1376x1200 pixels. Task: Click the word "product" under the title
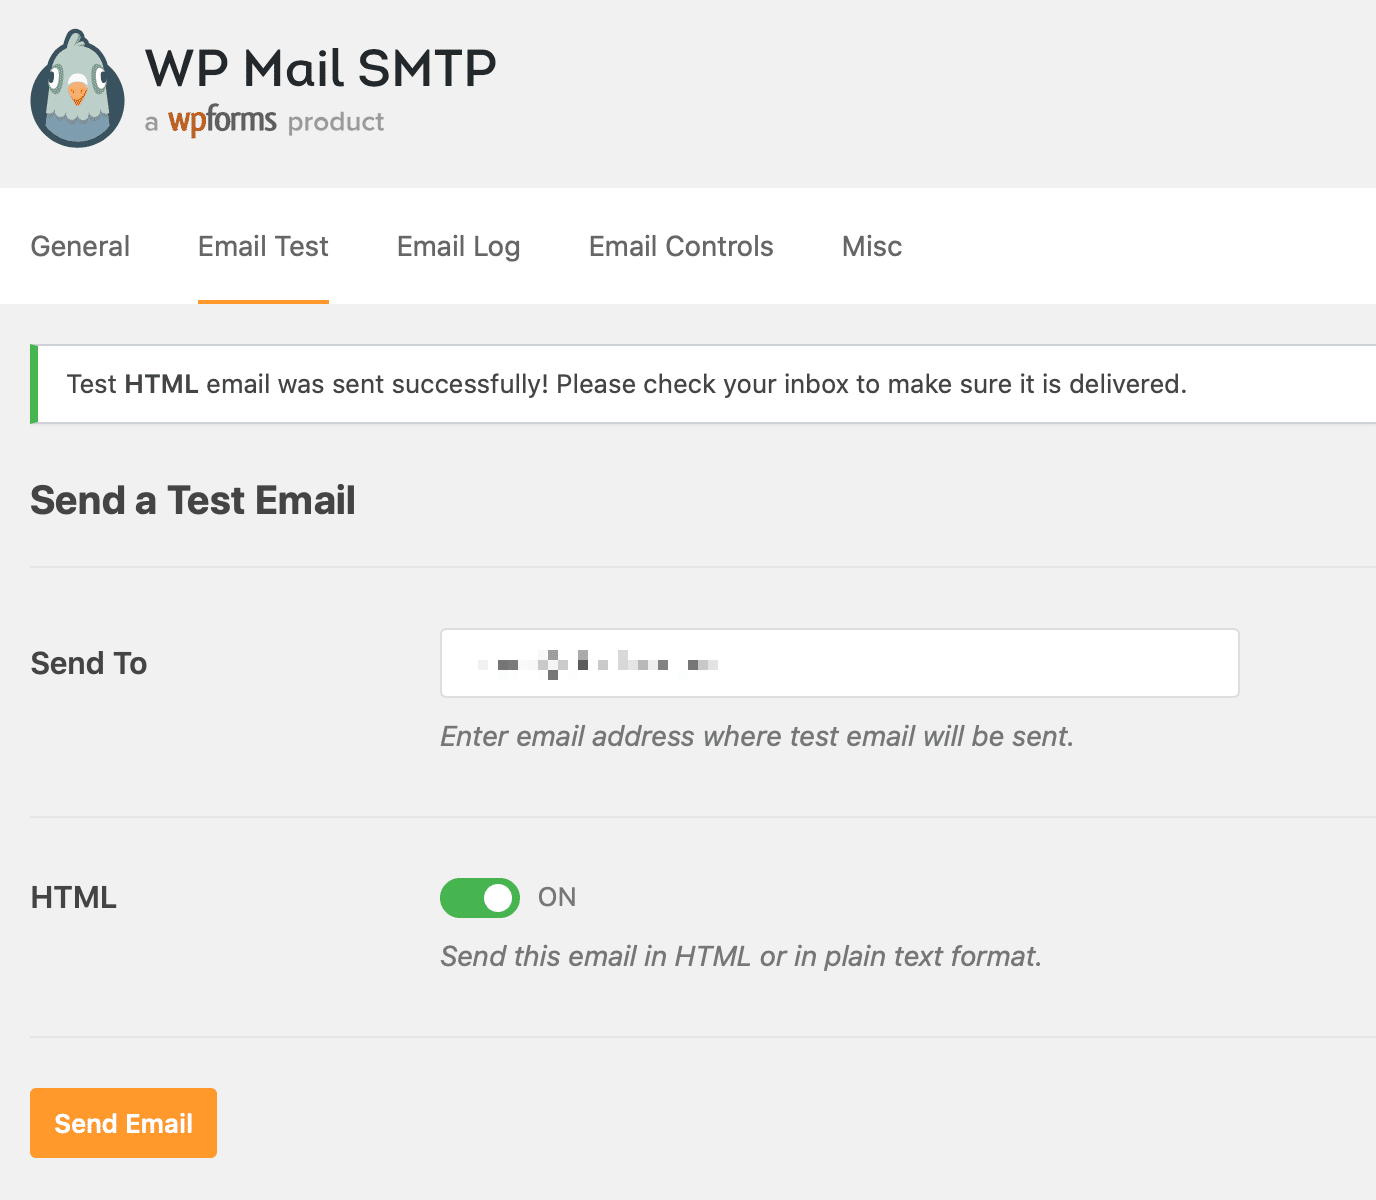pyautogui.click(x=336, y=122)
